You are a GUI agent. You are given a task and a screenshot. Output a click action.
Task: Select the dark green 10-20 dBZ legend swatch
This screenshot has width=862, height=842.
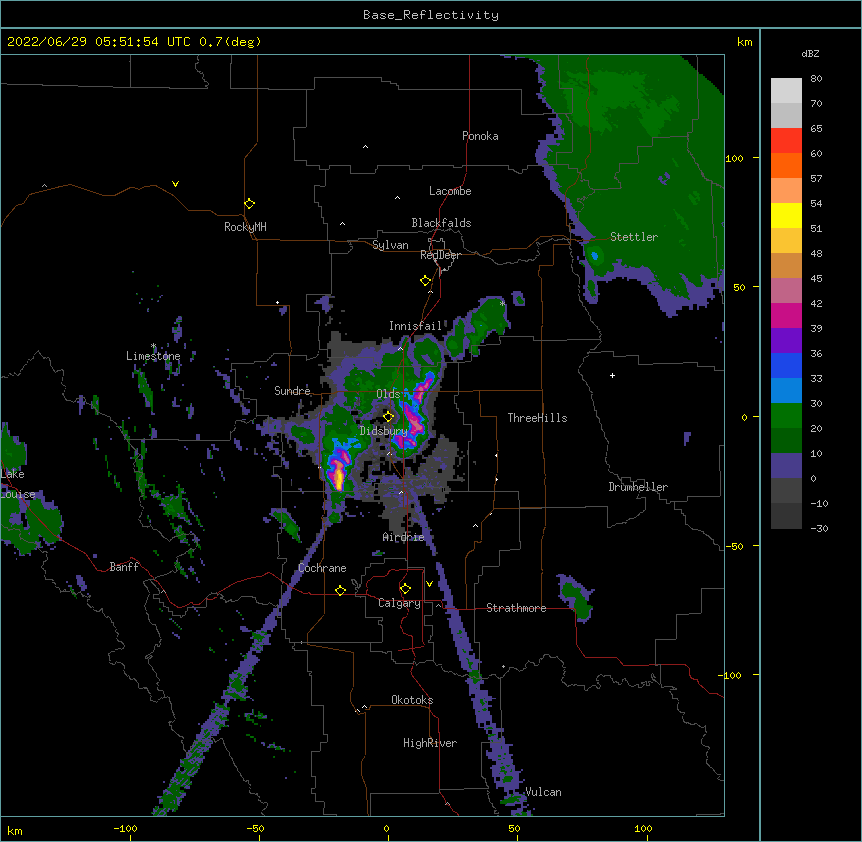coord(786,440)
